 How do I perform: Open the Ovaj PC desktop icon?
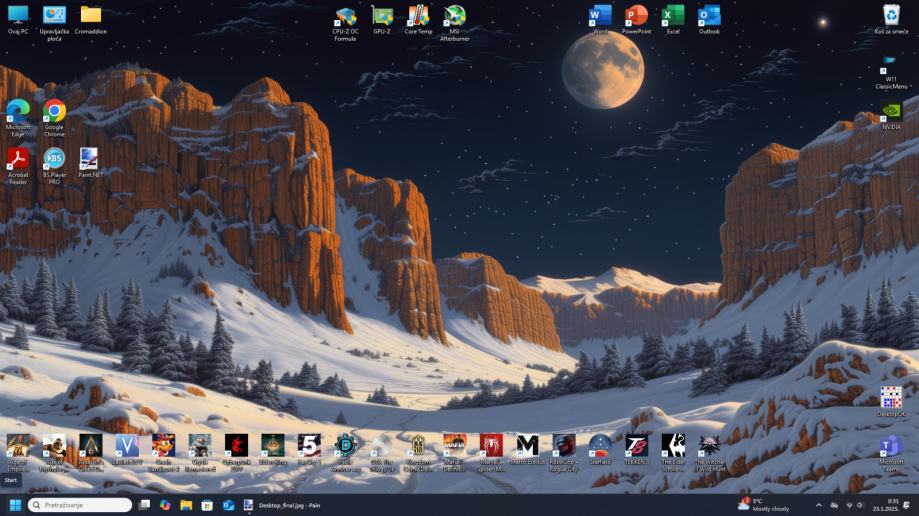point(18,20)
